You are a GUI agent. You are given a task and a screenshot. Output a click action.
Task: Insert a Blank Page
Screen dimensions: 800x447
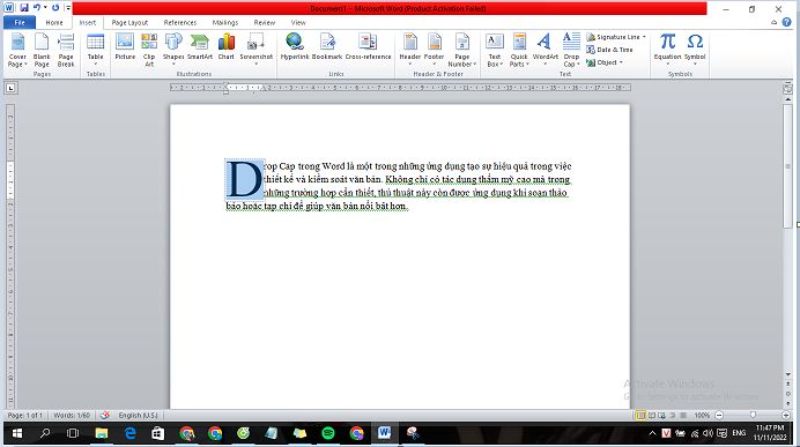41,50
